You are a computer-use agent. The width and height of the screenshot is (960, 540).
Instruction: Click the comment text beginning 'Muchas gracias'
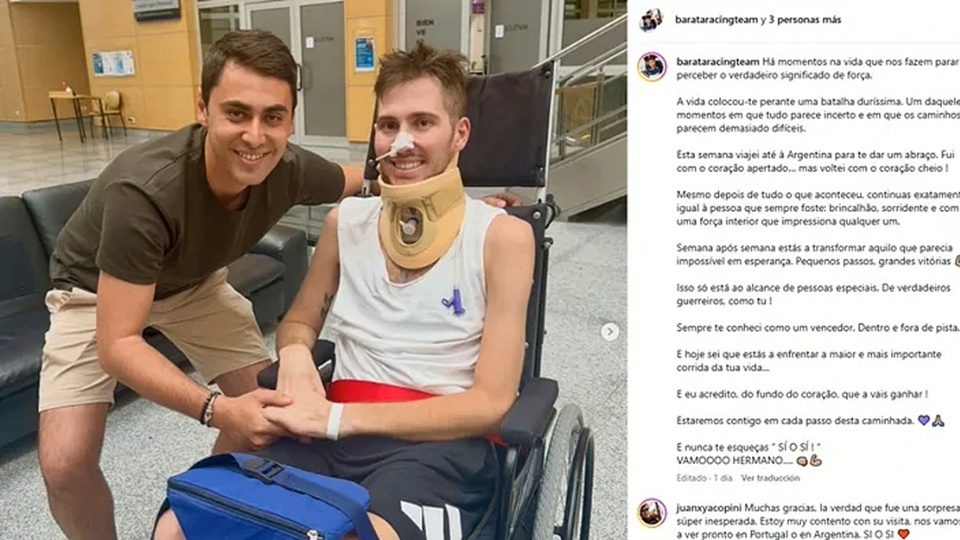click(818, 521)
